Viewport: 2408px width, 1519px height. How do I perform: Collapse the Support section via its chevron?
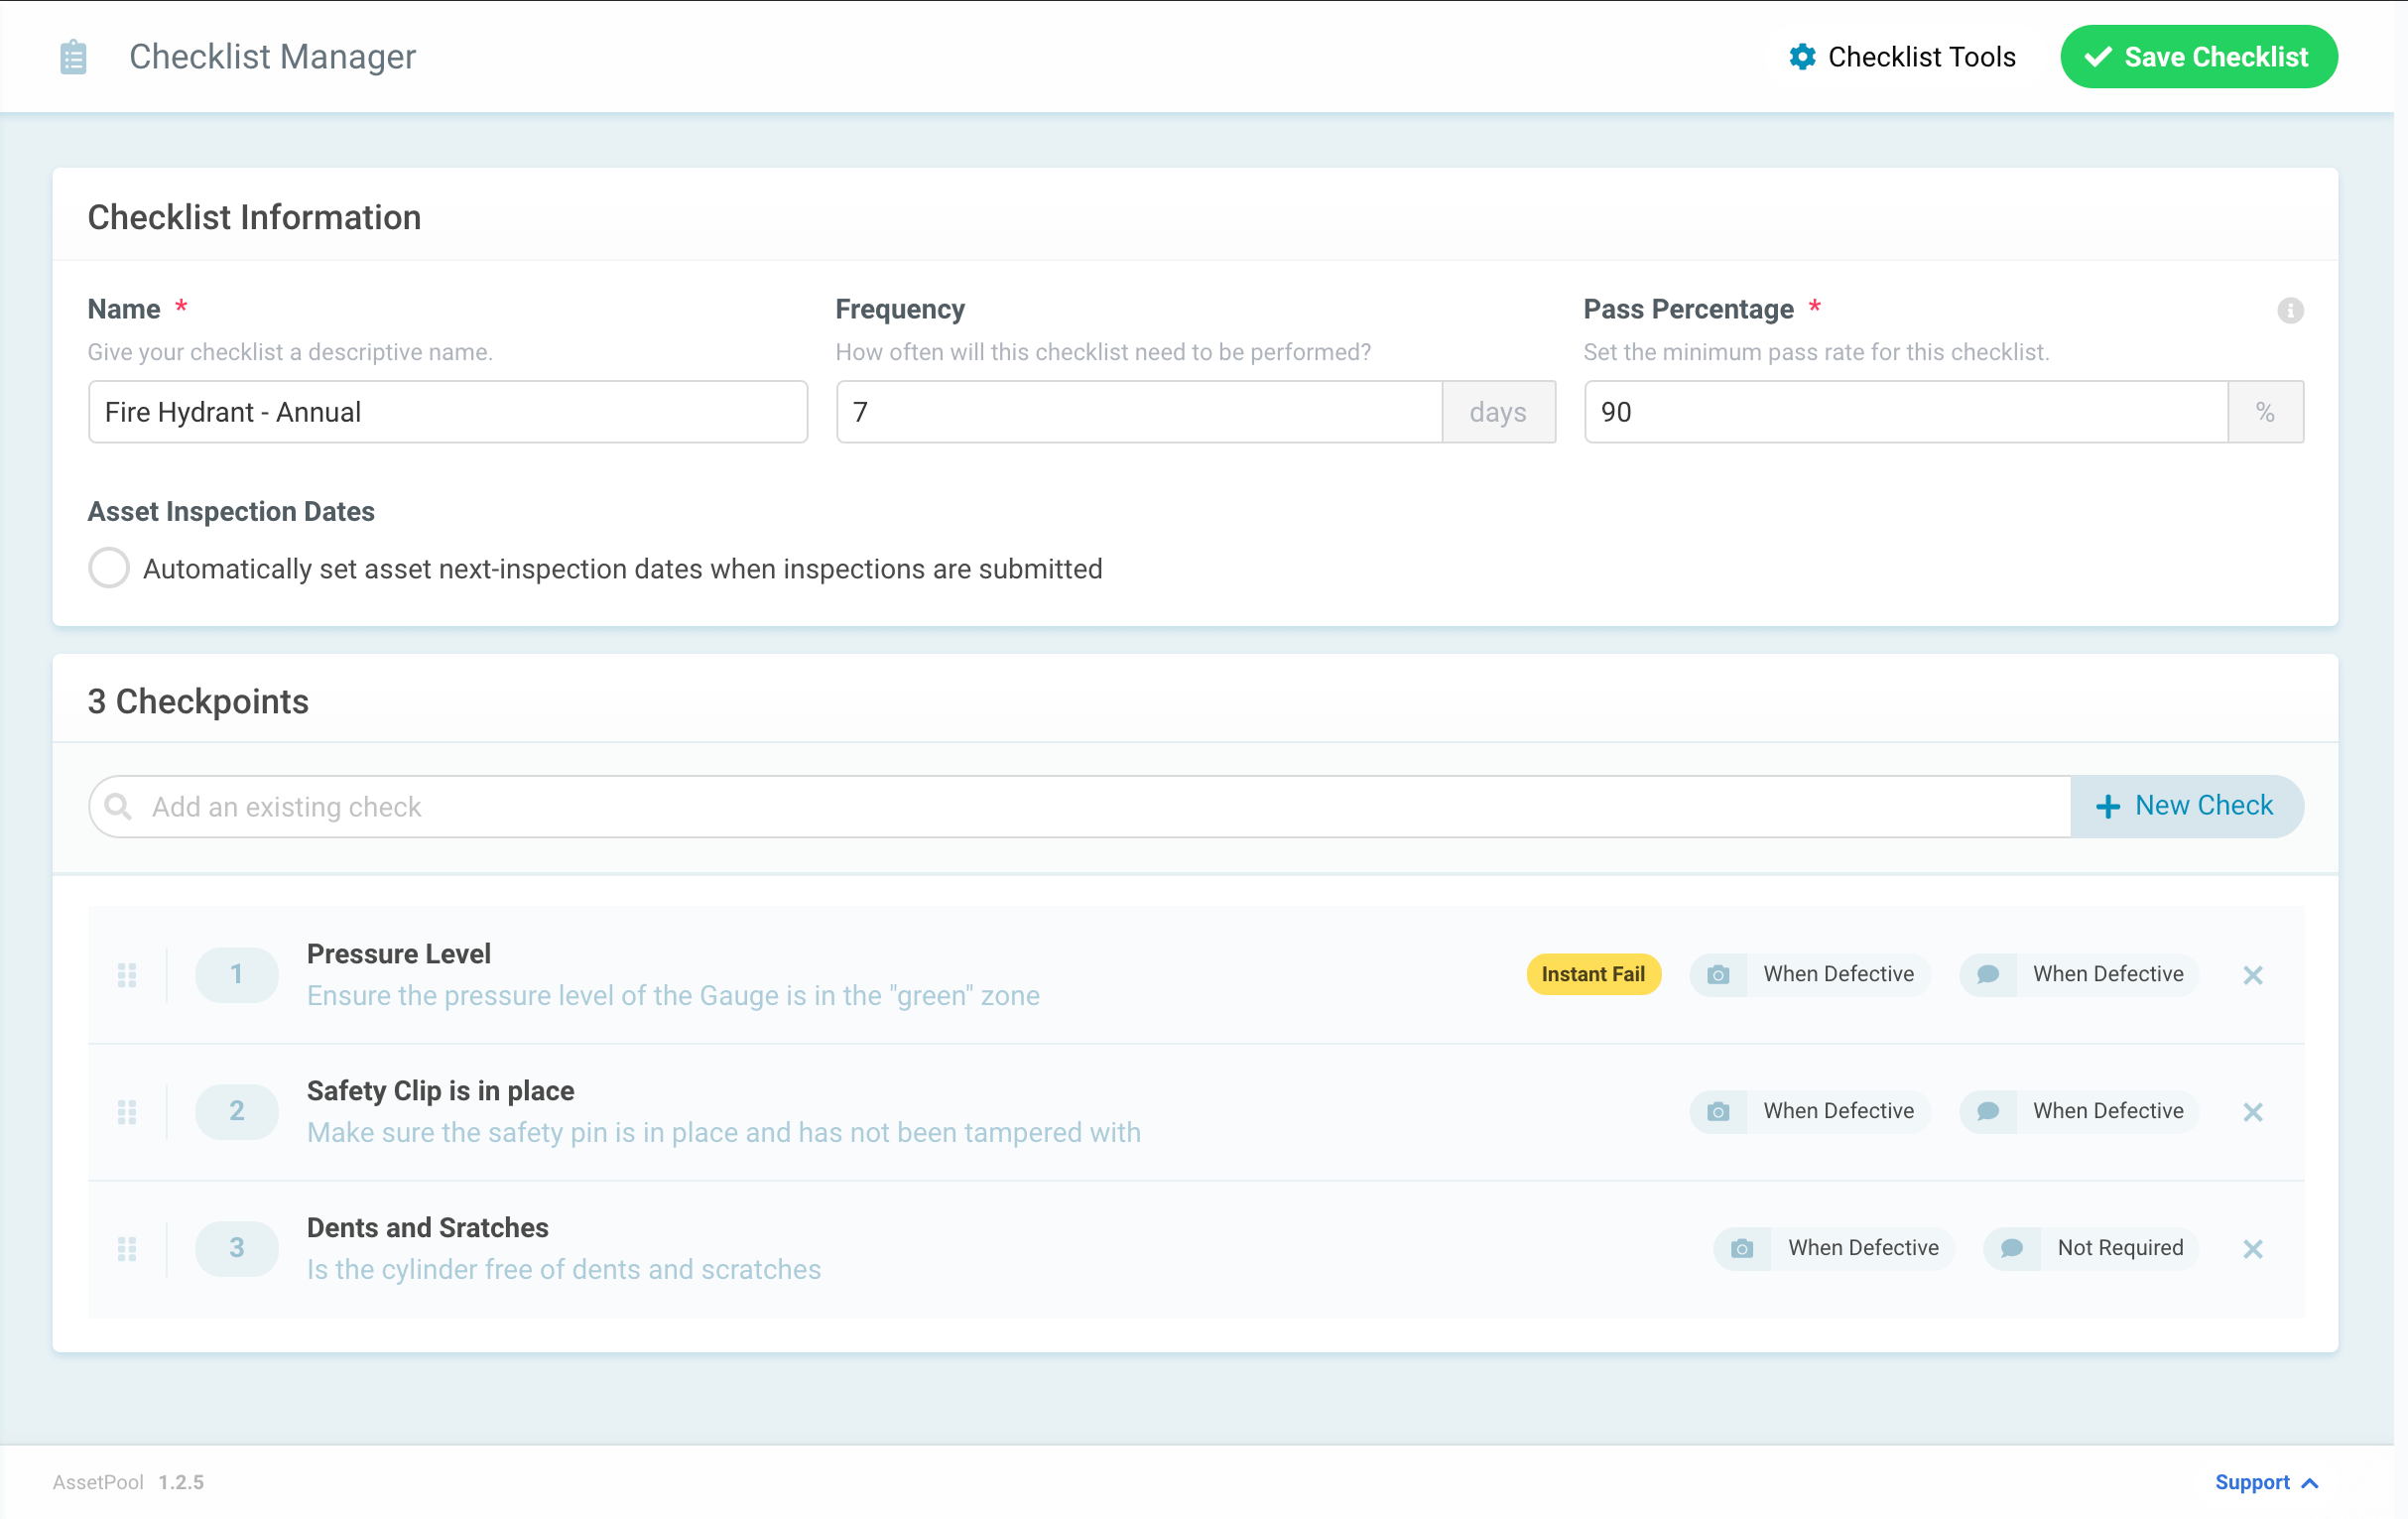coord(2311,1482)
